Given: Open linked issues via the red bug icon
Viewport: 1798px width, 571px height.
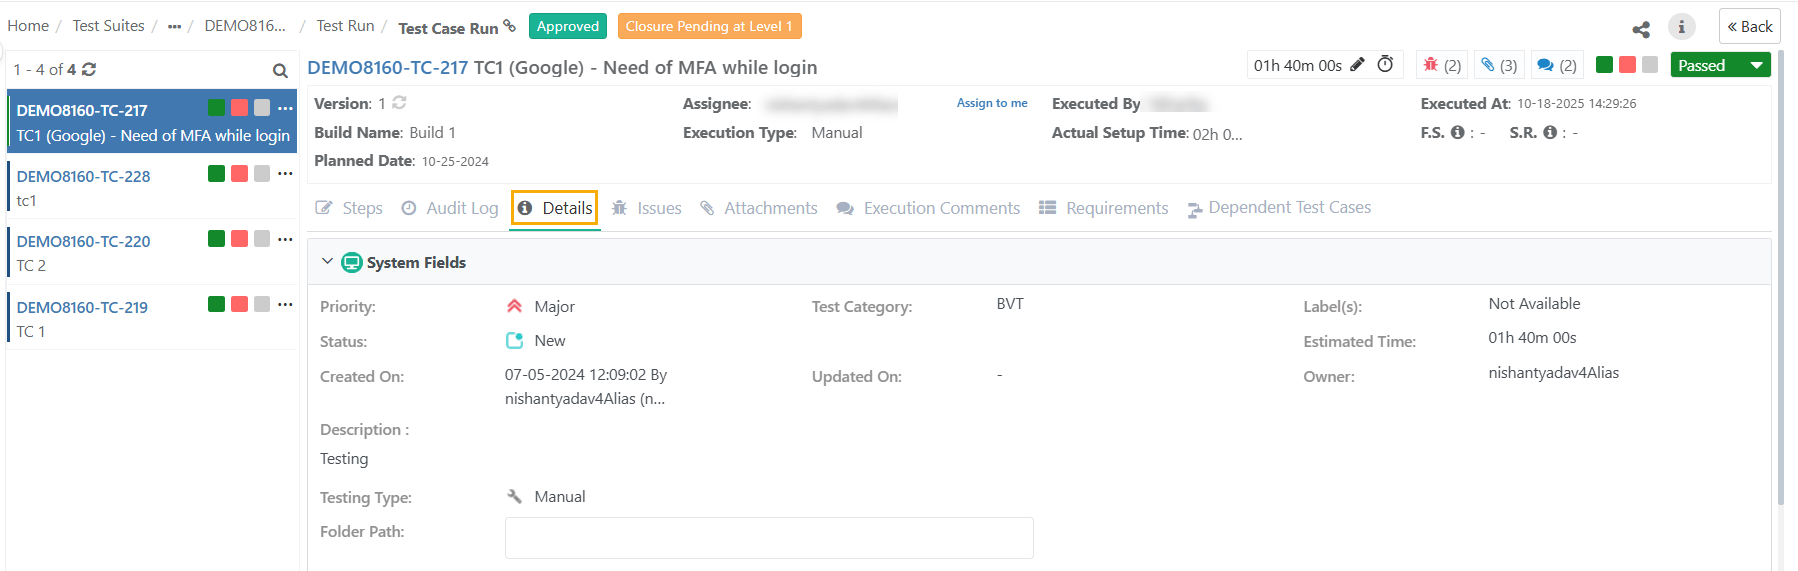Looking at the screenshot, I should pos(1441,65).
